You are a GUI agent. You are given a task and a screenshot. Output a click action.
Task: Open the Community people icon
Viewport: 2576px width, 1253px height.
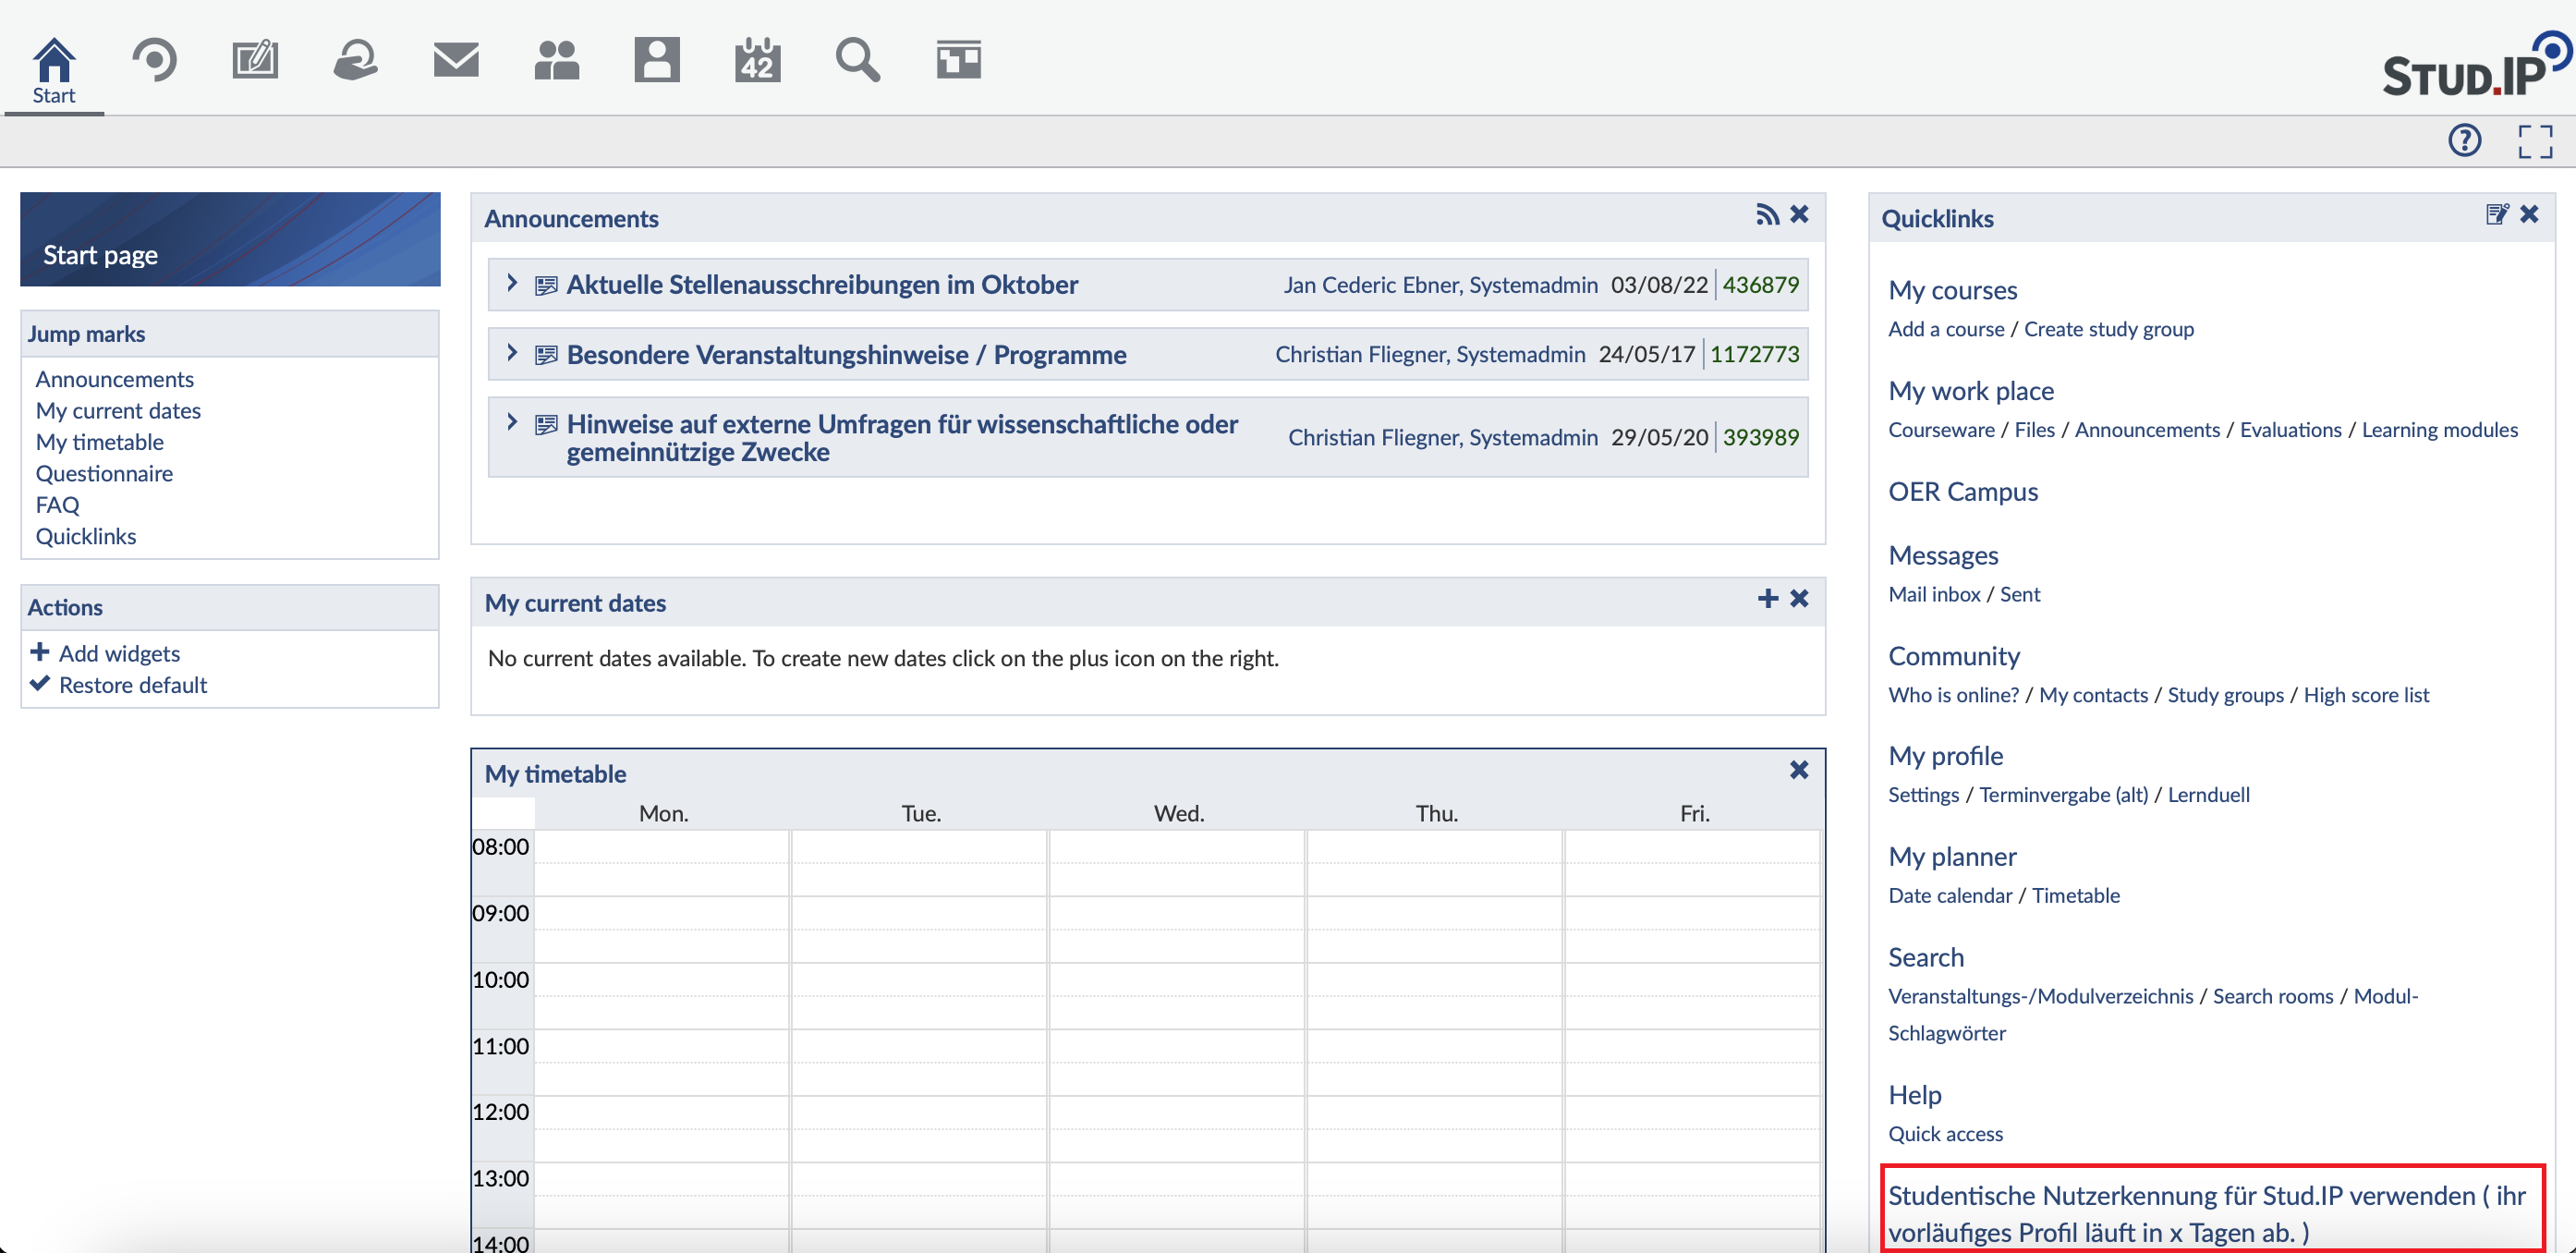pyautogui.click(x=557, y=60)
